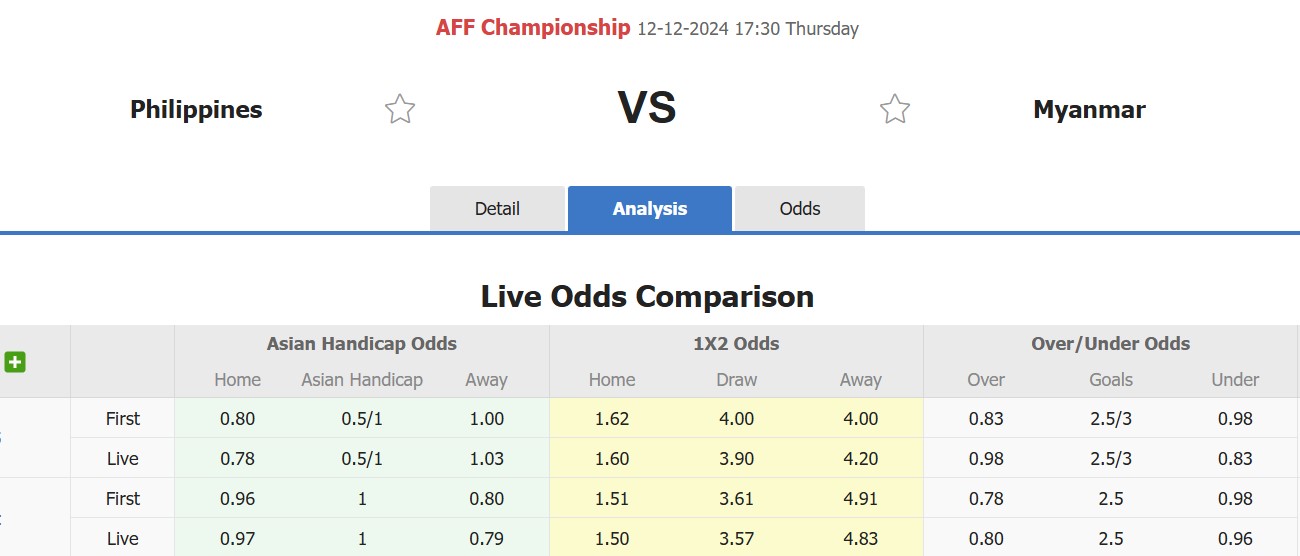Image resolution: width=1300 pixels, height=556 pixels.
Task: Favorite Myanmar using the star icon
Action: click(895, 109)
